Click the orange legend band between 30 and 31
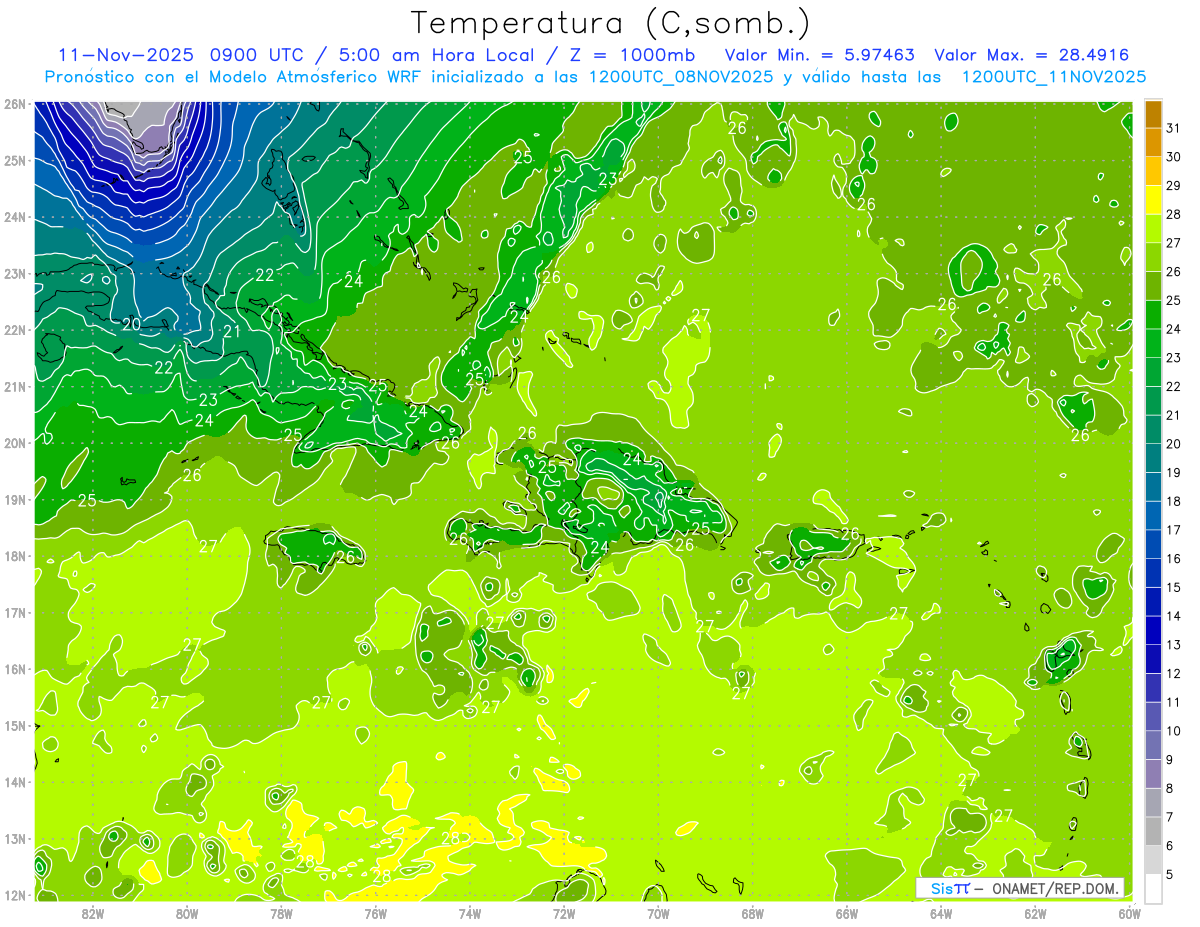Image resolution: width=1200 pixels, height=927 pixels. tap(1153, 142)
